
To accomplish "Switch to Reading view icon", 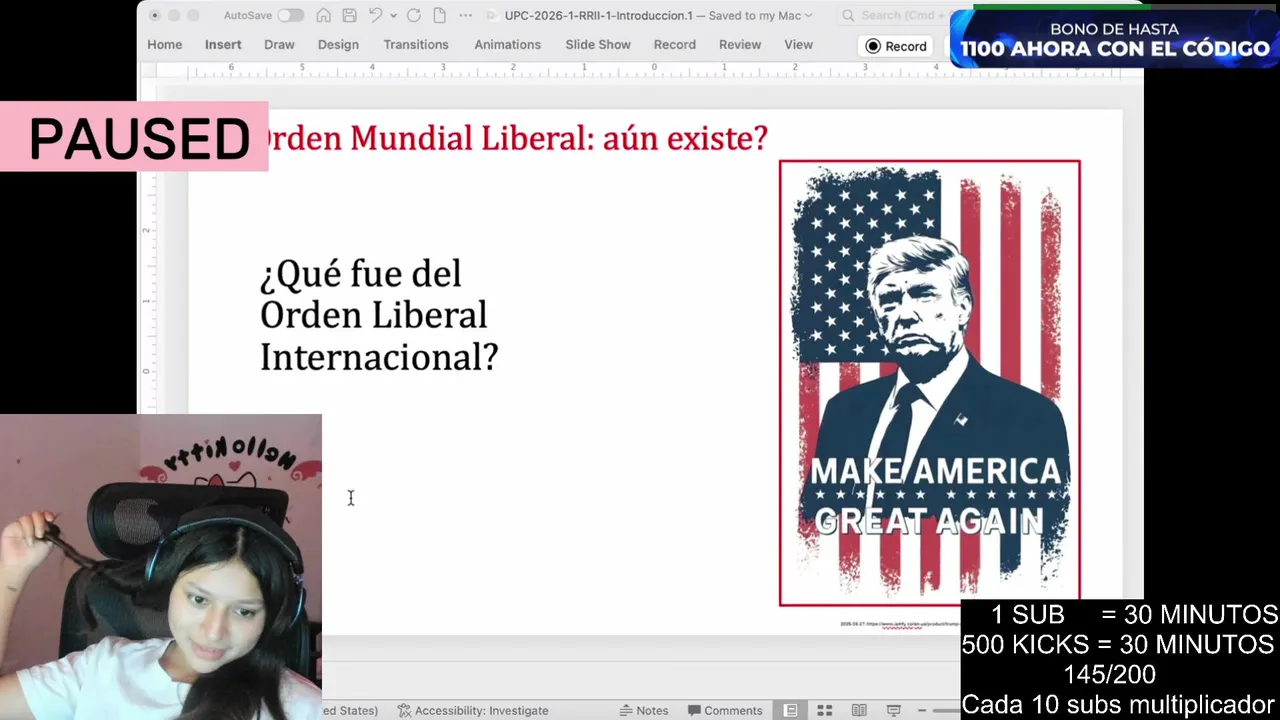I will pos(859,710).
